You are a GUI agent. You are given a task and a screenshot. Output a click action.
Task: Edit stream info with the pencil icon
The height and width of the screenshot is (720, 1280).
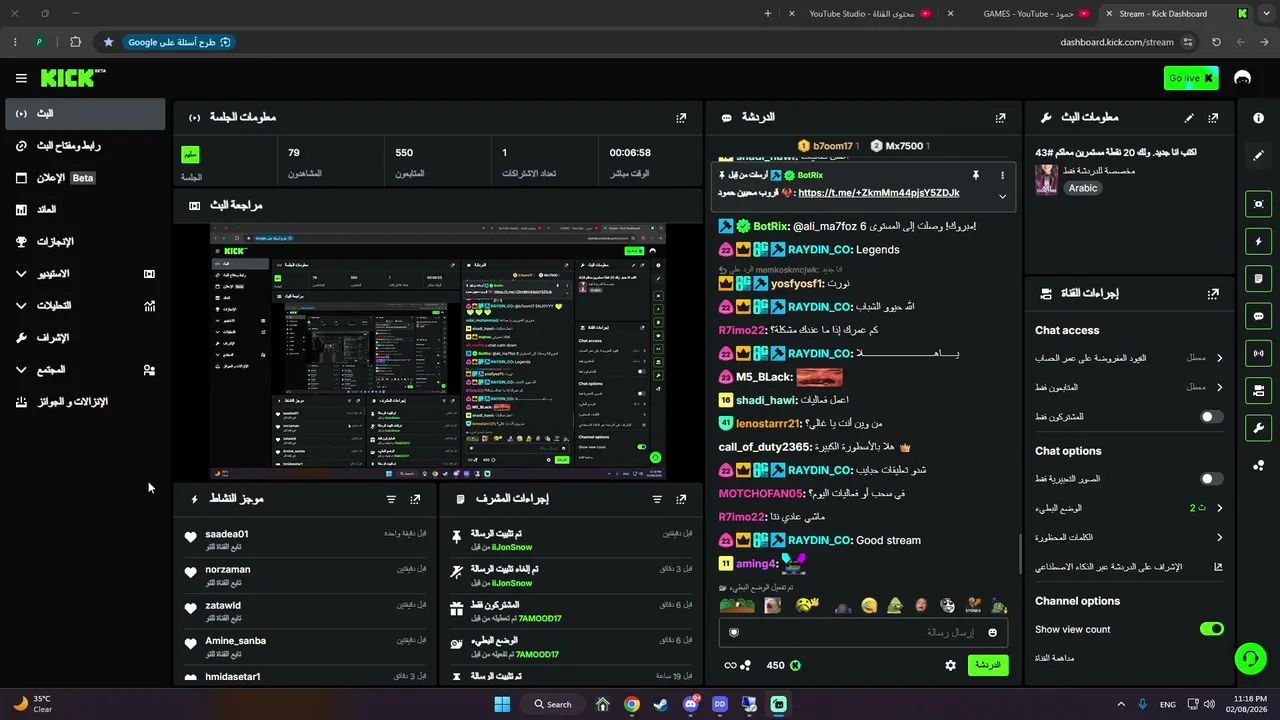click(1189, 118)
